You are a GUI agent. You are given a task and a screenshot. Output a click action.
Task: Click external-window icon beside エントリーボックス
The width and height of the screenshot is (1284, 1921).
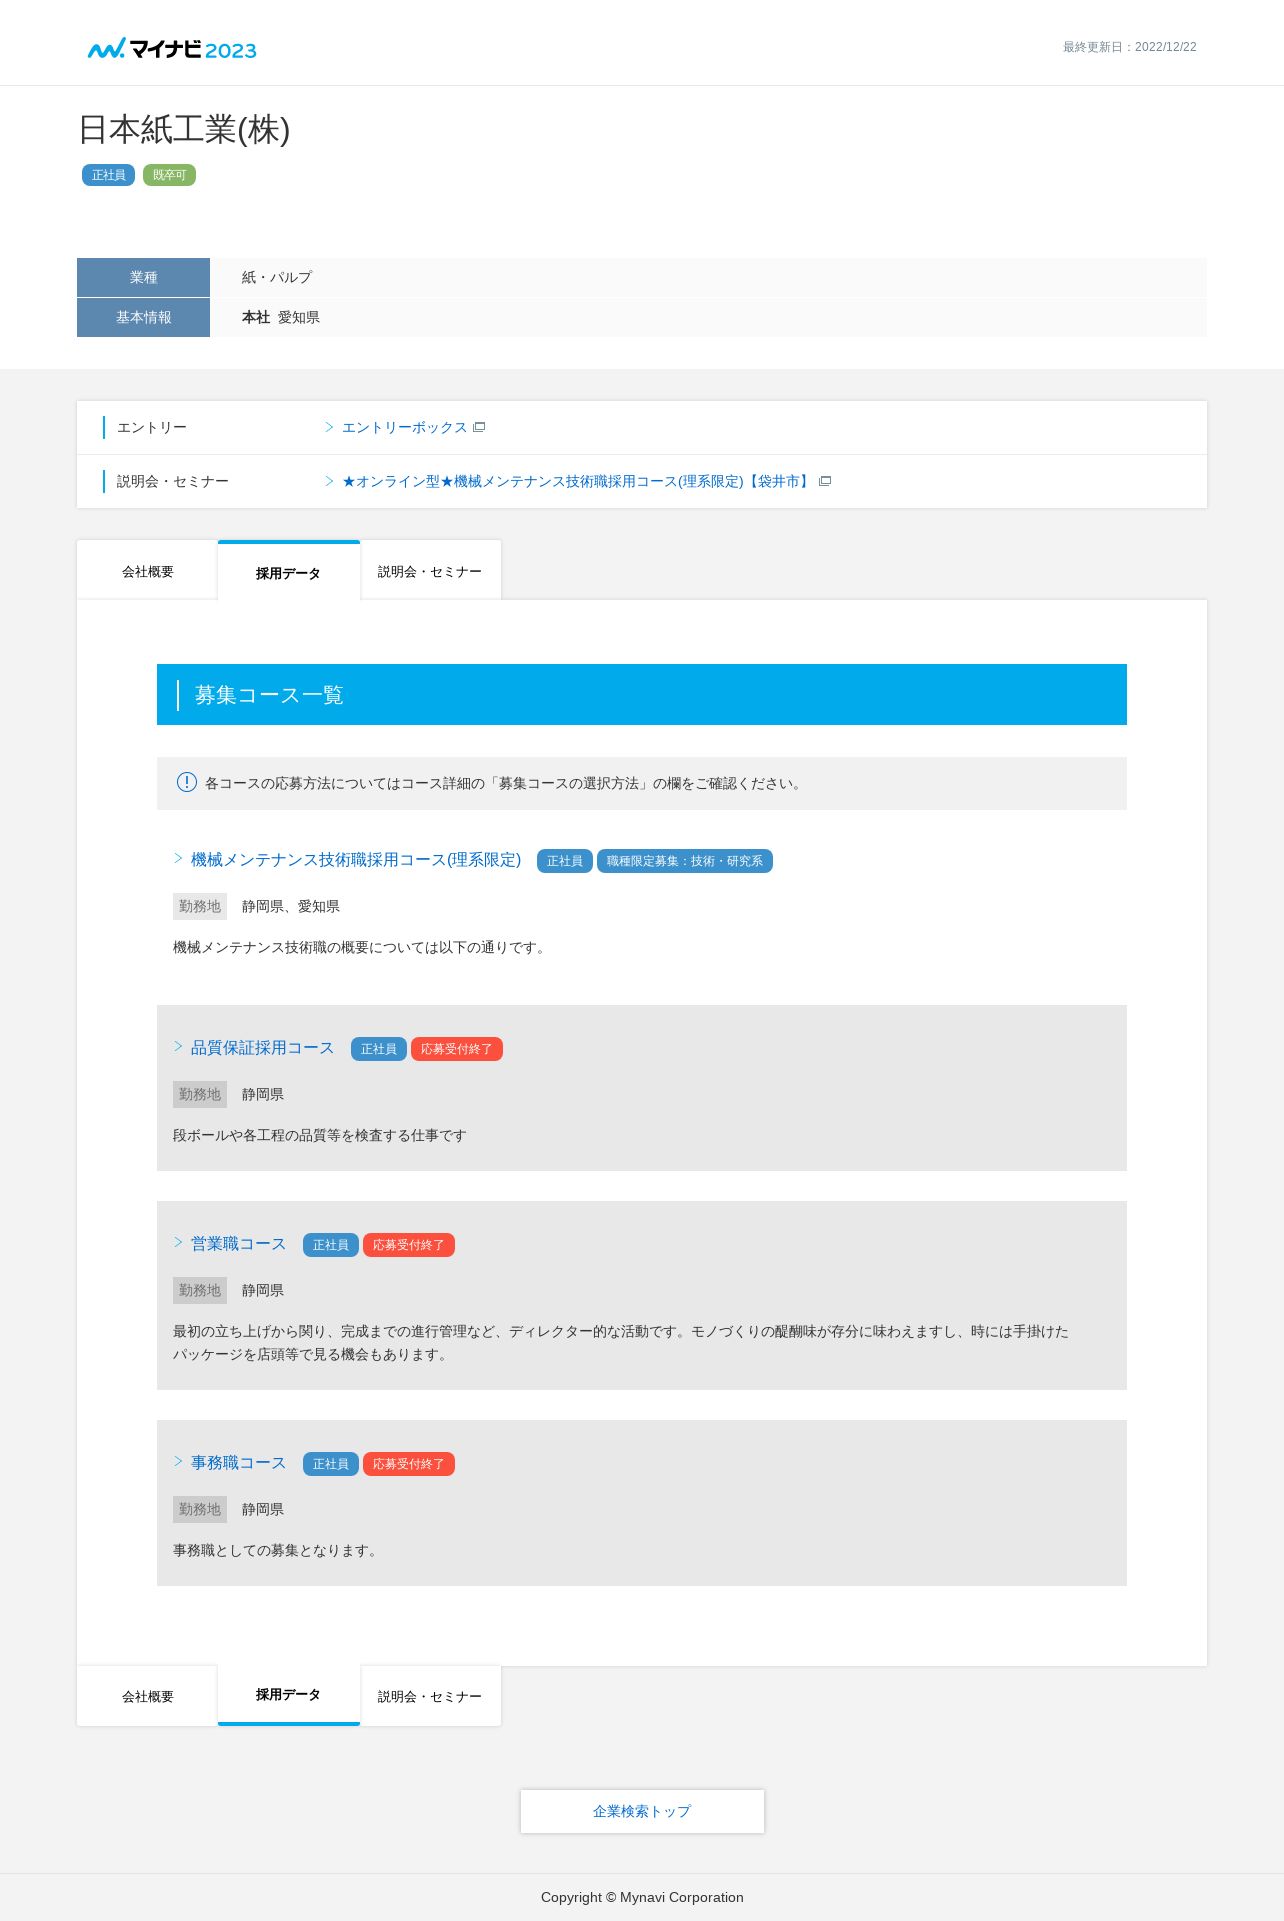[x=479, y=427]
